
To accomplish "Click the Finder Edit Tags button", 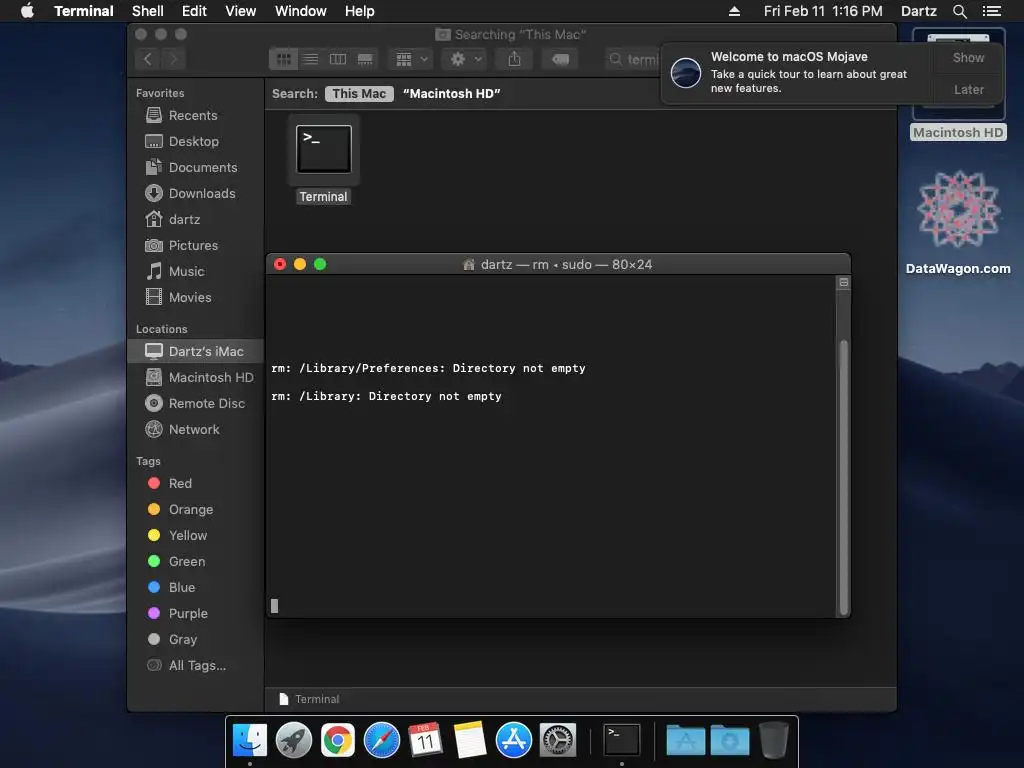I will point(560,59).
